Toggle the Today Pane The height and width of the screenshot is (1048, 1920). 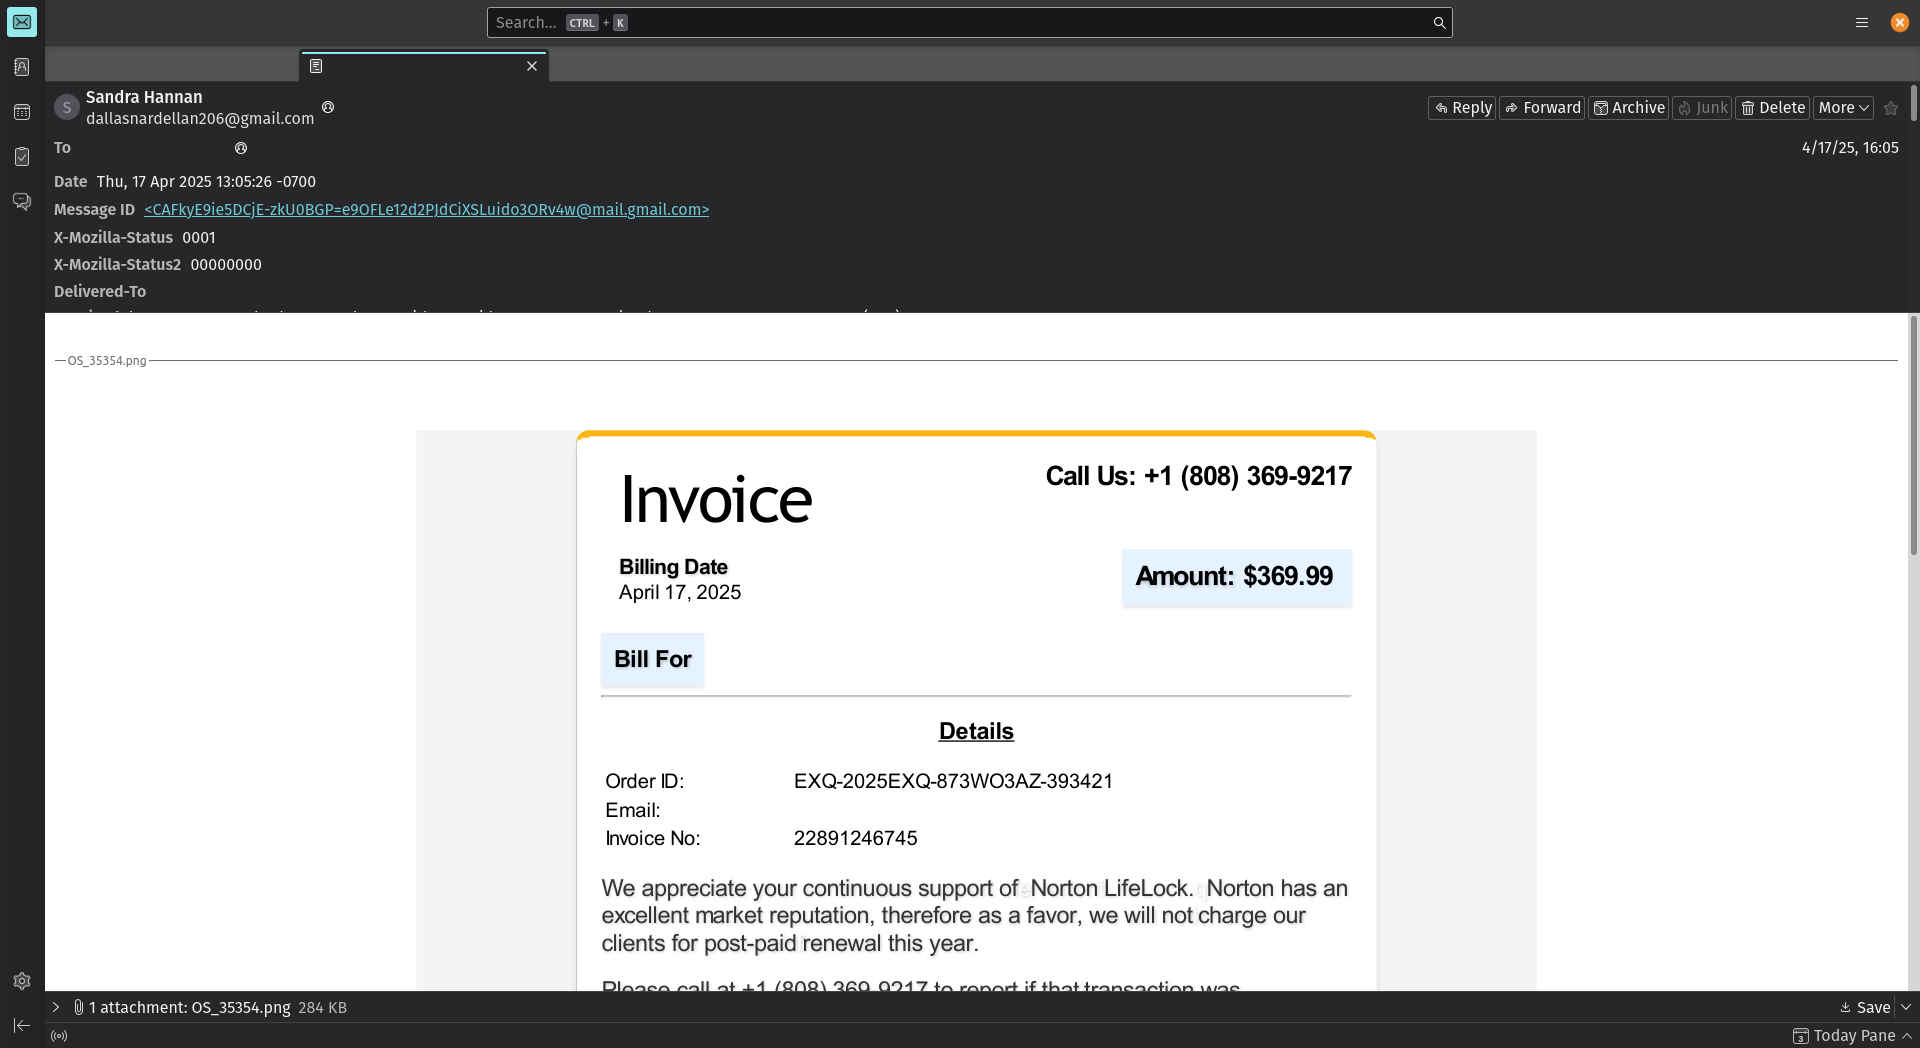(x=1853, y=1036)
